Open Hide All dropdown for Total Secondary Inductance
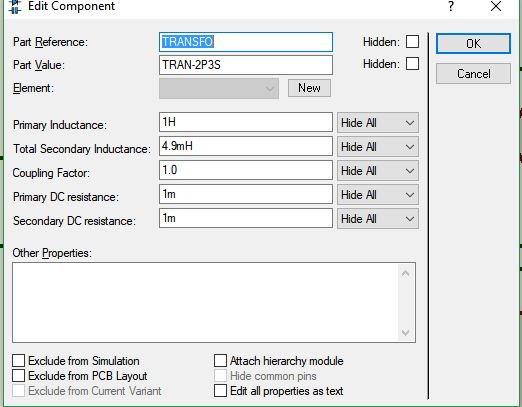Viewport: 522px width, 407px height. click(378, 147)
